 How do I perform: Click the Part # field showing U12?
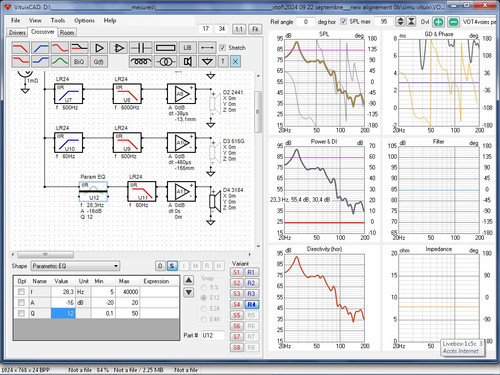pos(212,335)
